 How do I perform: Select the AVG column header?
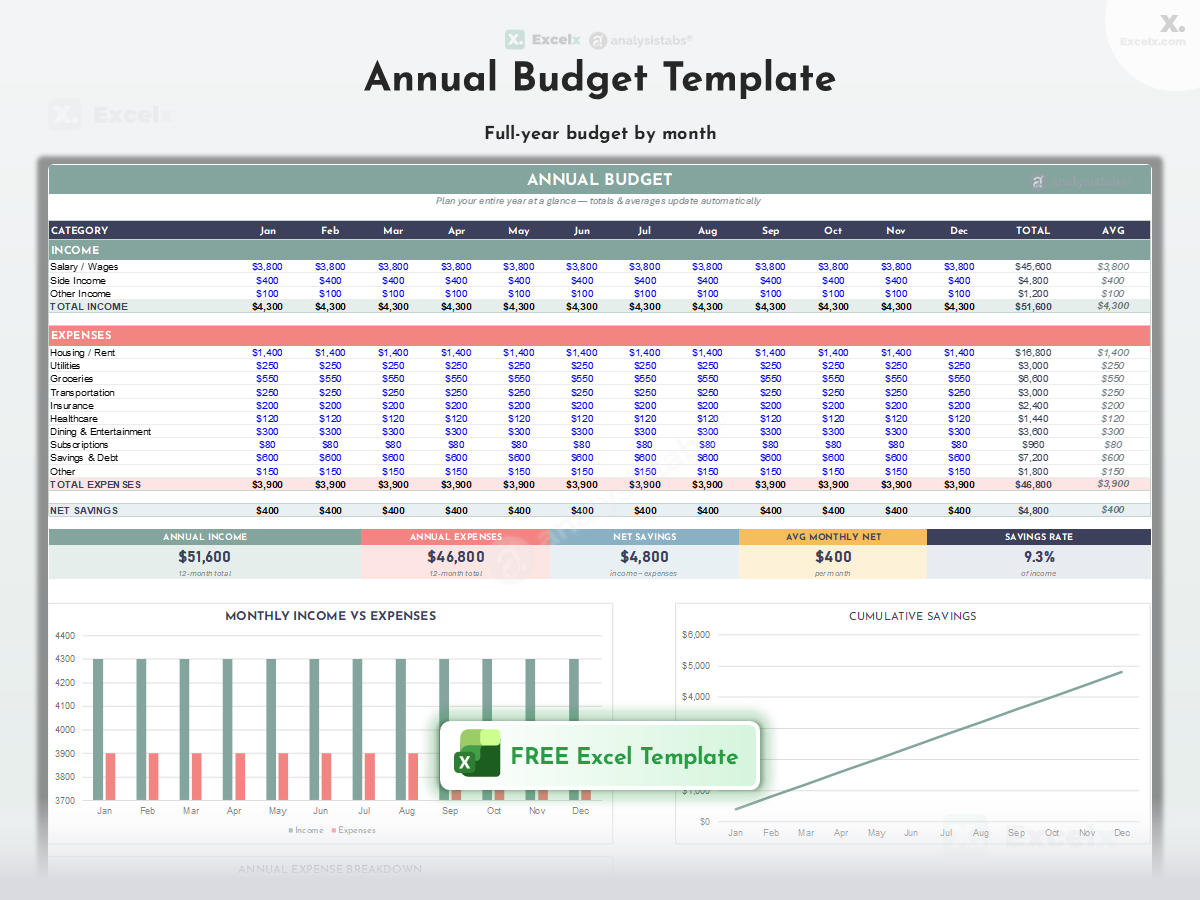pyautogui.click(x=1113, y=231)
